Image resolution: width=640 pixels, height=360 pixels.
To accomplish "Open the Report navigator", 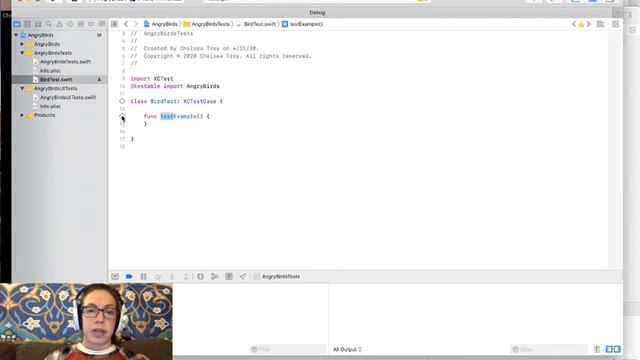I will pyautogui.click(x=102, y=24).
